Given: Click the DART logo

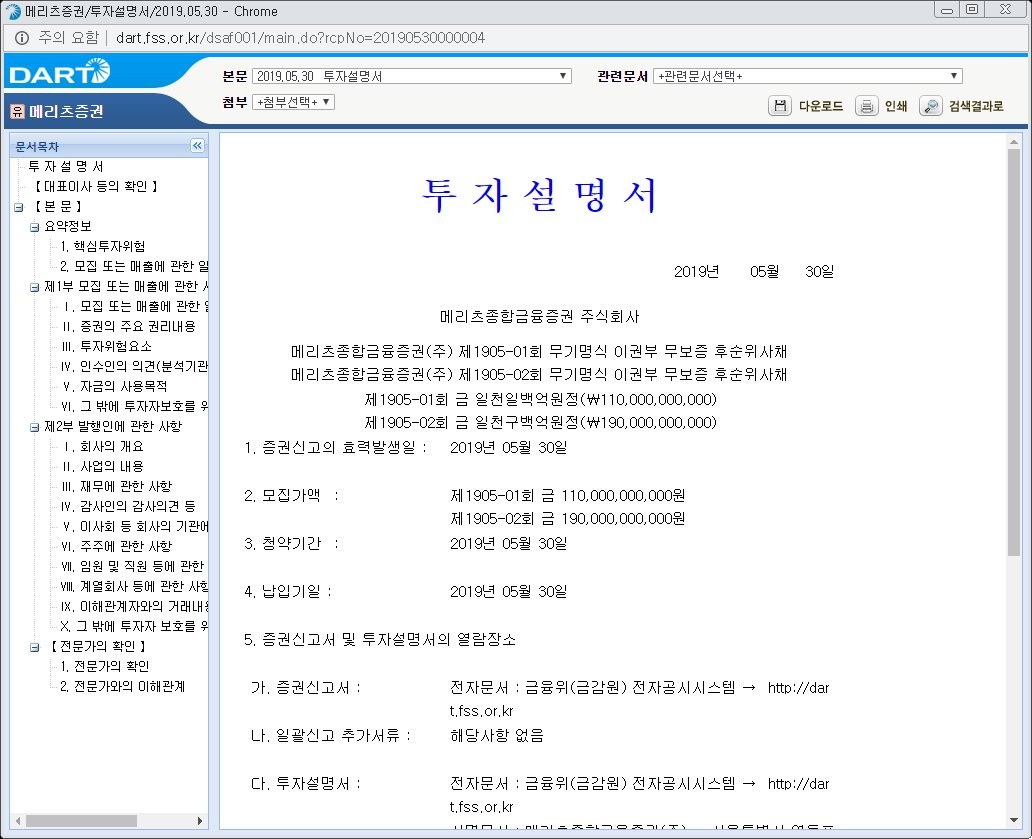Looking at the screenshot, I should coord(59,72).
